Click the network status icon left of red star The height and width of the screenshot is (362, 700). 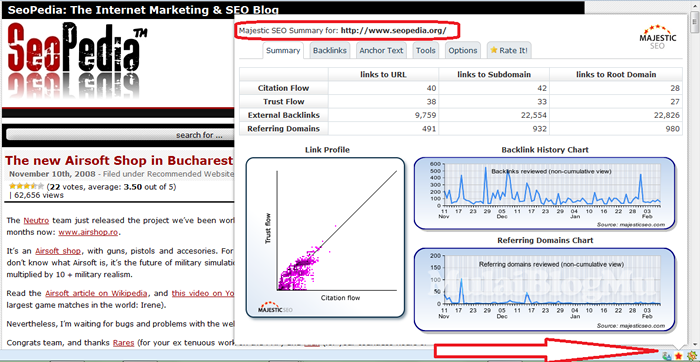coord(667,356)
